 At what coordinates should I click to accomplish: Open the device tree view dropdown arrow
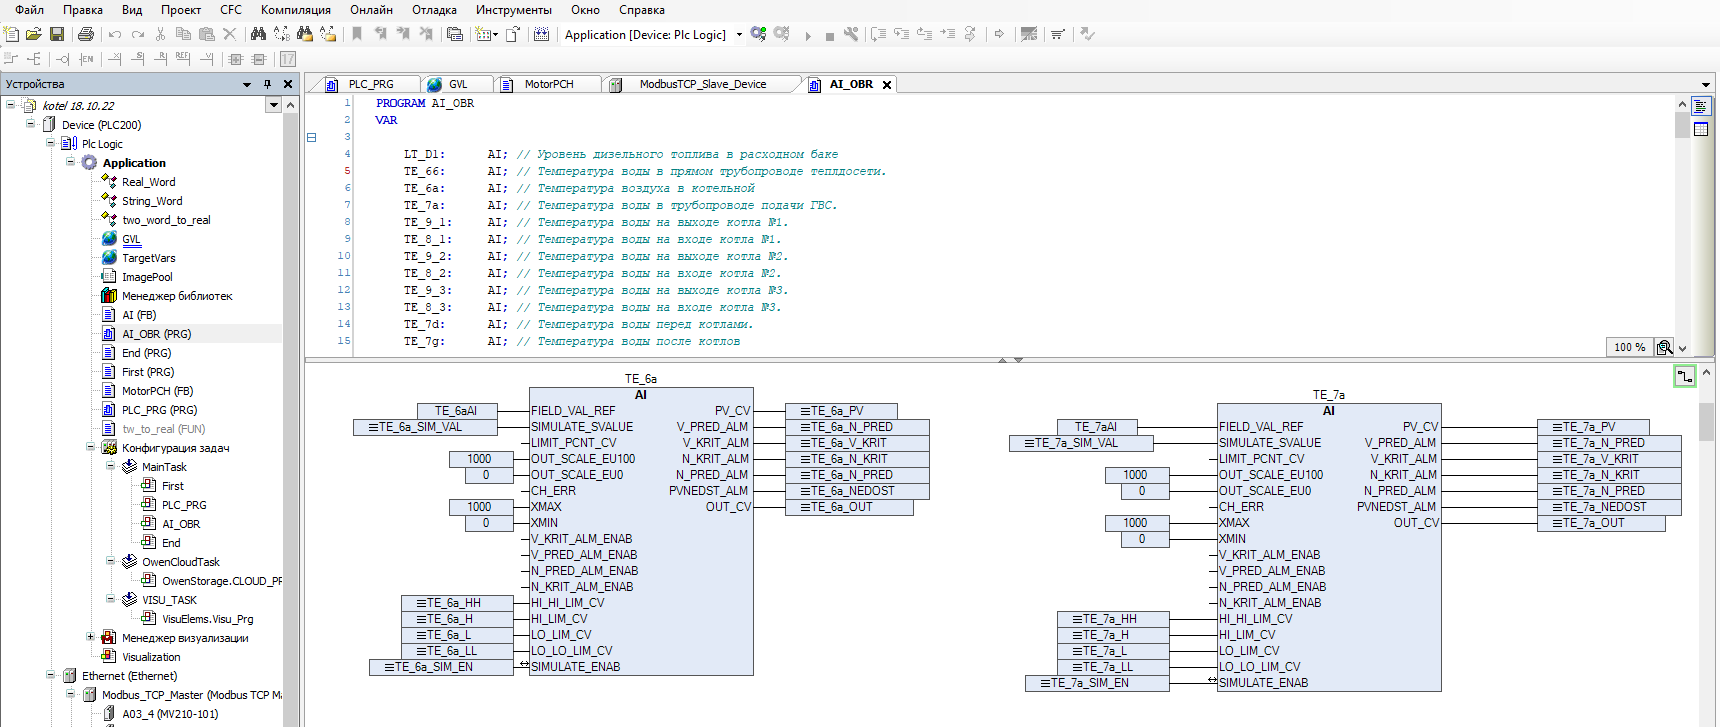click(273, 105)
